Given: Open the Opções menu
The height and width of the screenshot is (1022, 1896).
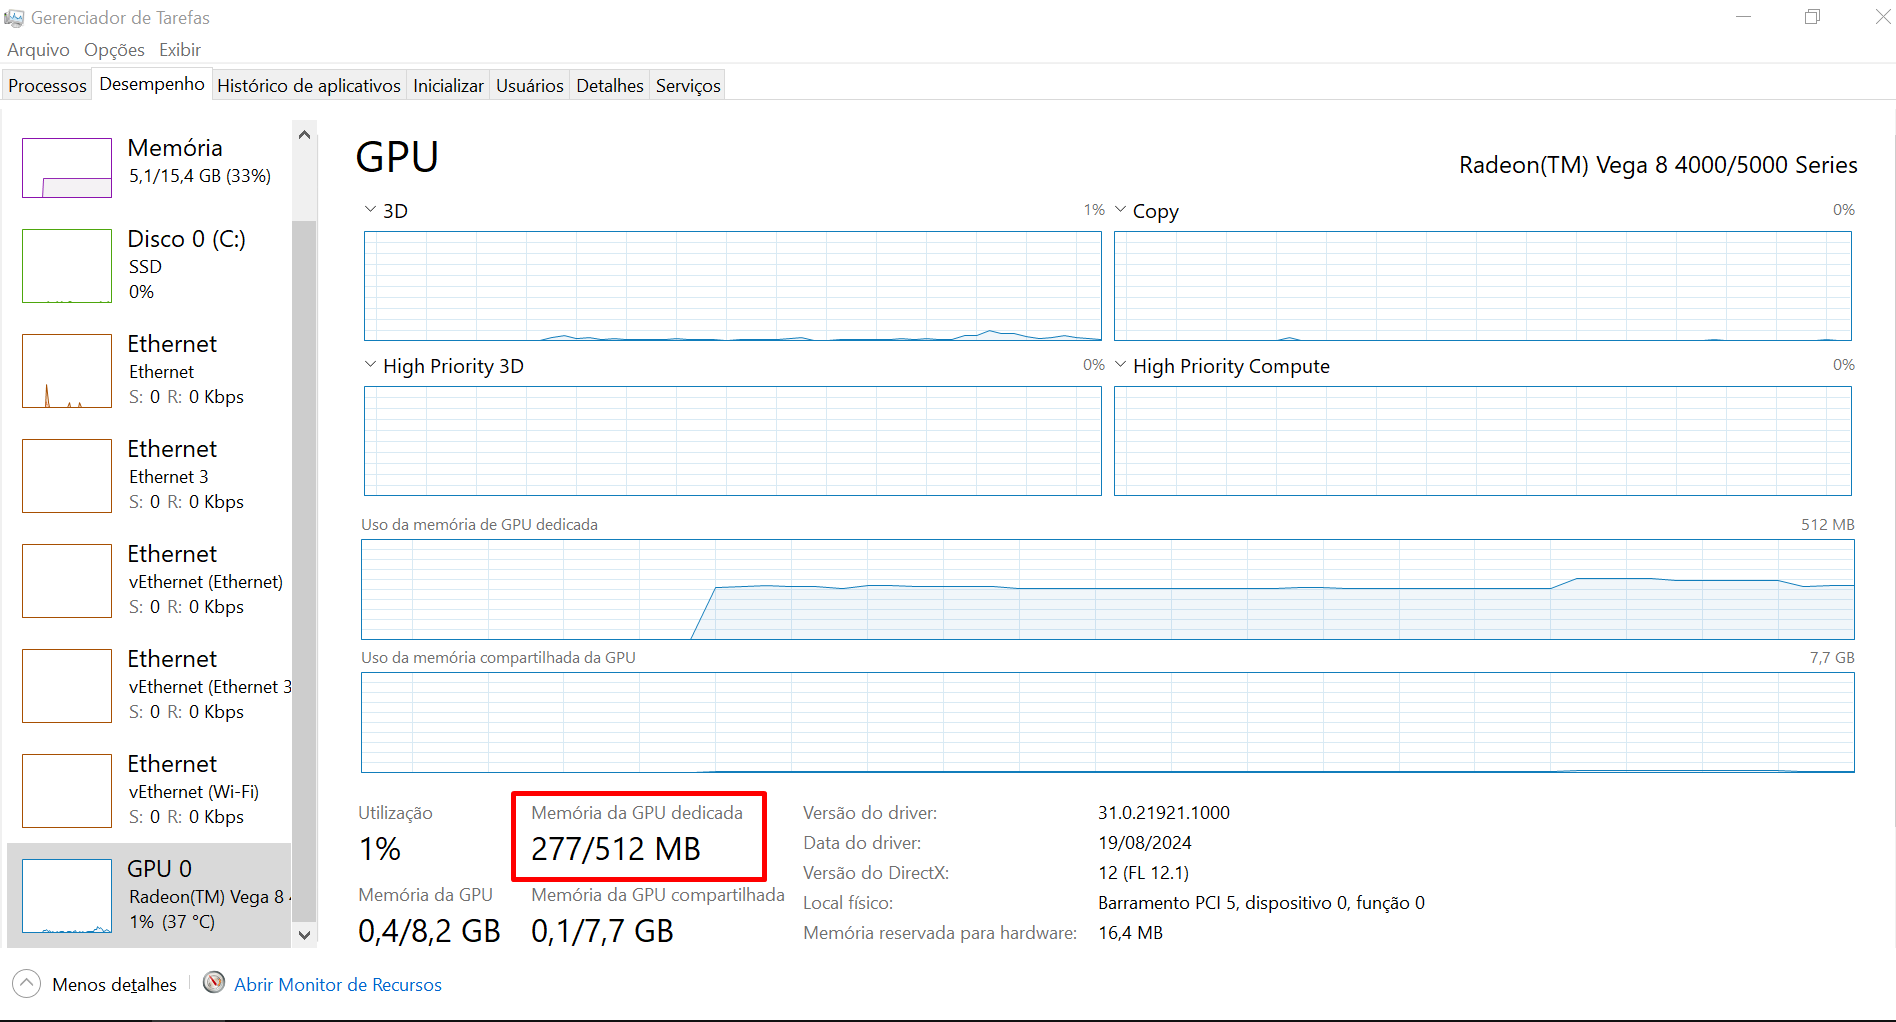Looking at the screenshot, I should pyautogui.click(x=114, y=50).
